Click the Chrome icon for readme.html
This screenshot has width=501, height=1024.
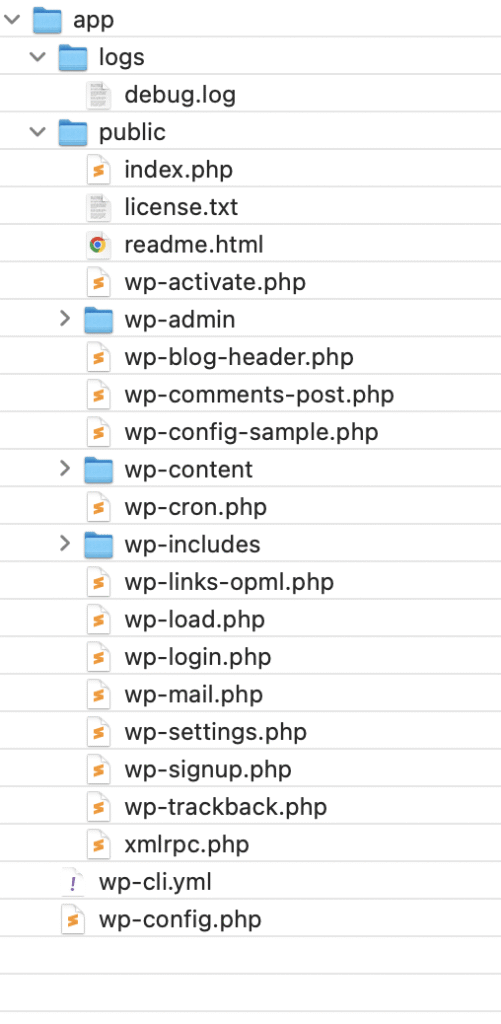coord(98,245)
